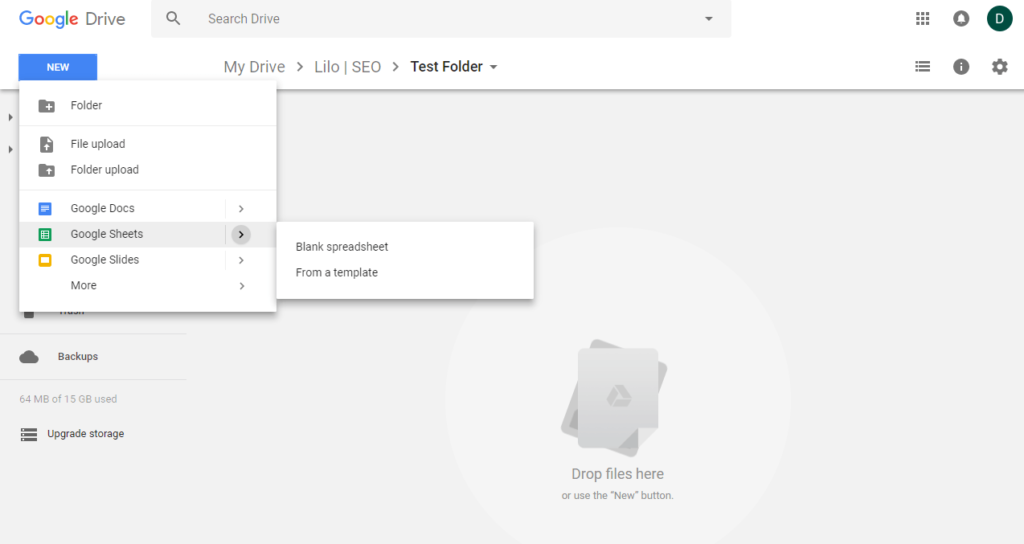Open the Test Folder dropdown arrow
Screen dimensions: 1024x544
(494, 67)
